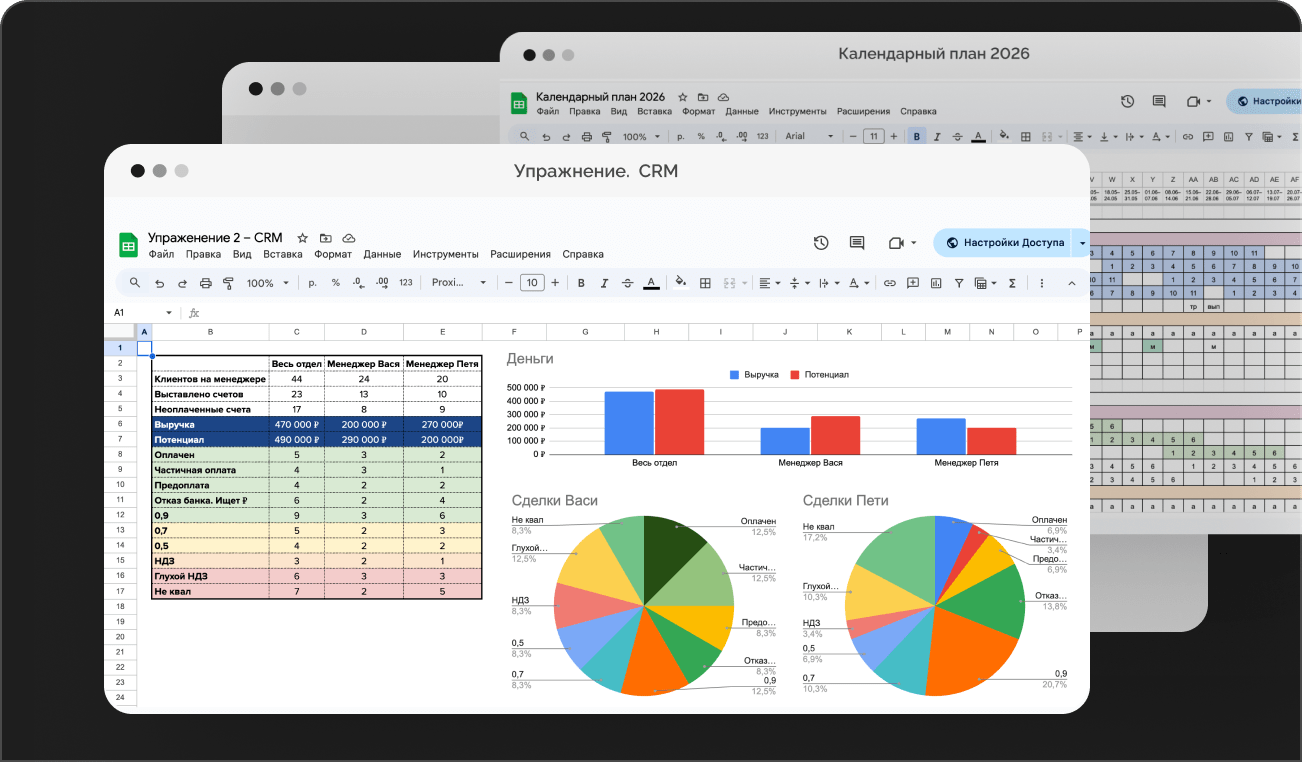Click the print icon in CRM toolbar

tap(206, 283)
